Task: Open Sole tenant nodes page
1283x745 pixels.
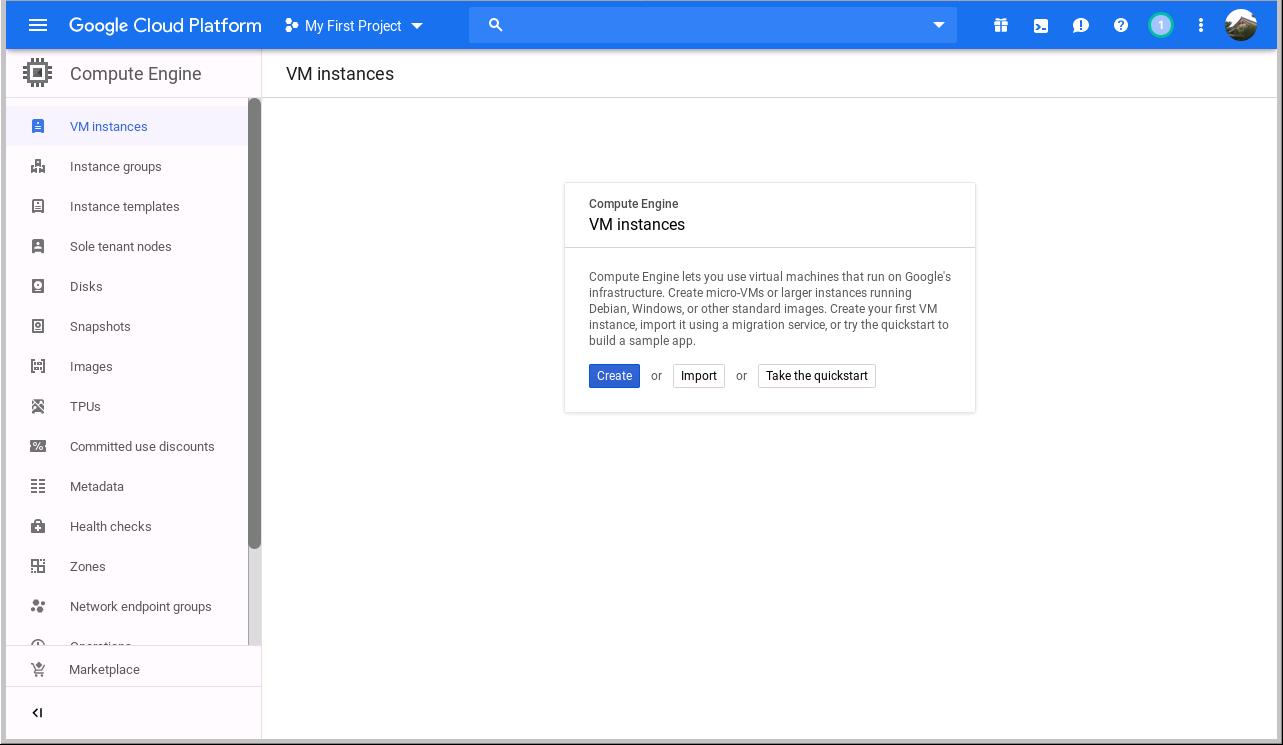Action: pos(127,246)
